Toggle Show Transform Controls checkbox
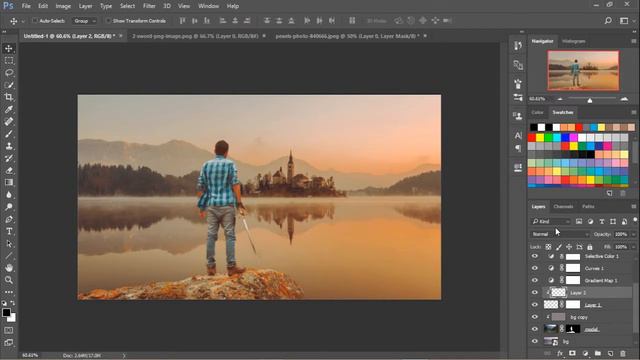The image size is (640, 360). (x=108, y=20)
